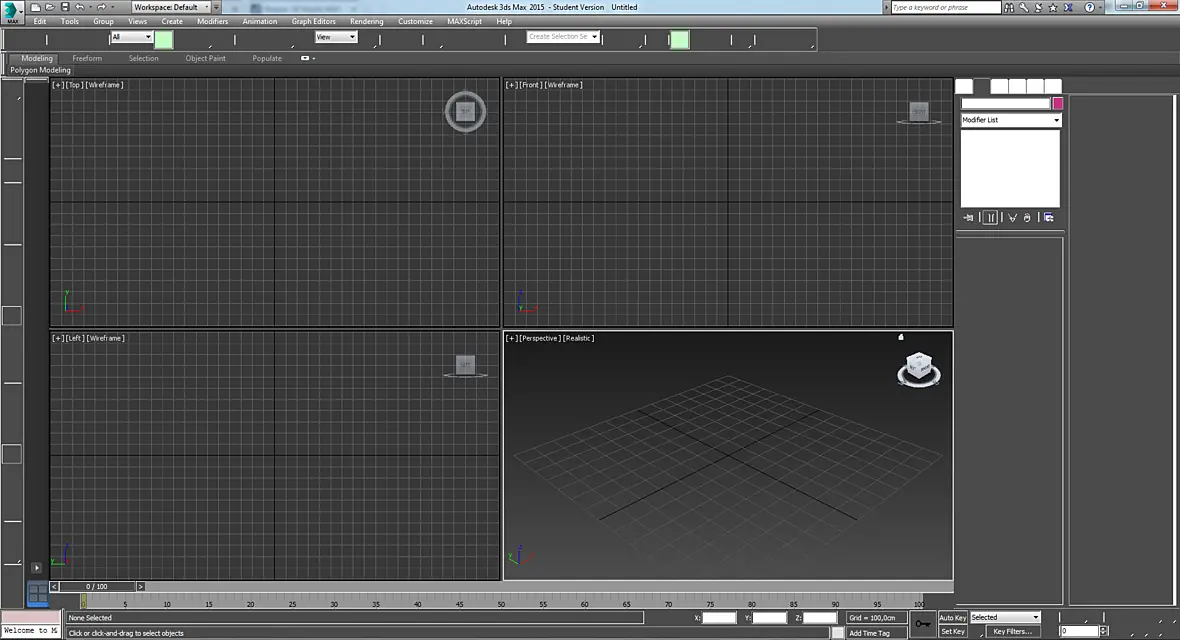Click the X coordinate input field
The height and width of the screenshot is (640, 1180).
coord(719,617)
